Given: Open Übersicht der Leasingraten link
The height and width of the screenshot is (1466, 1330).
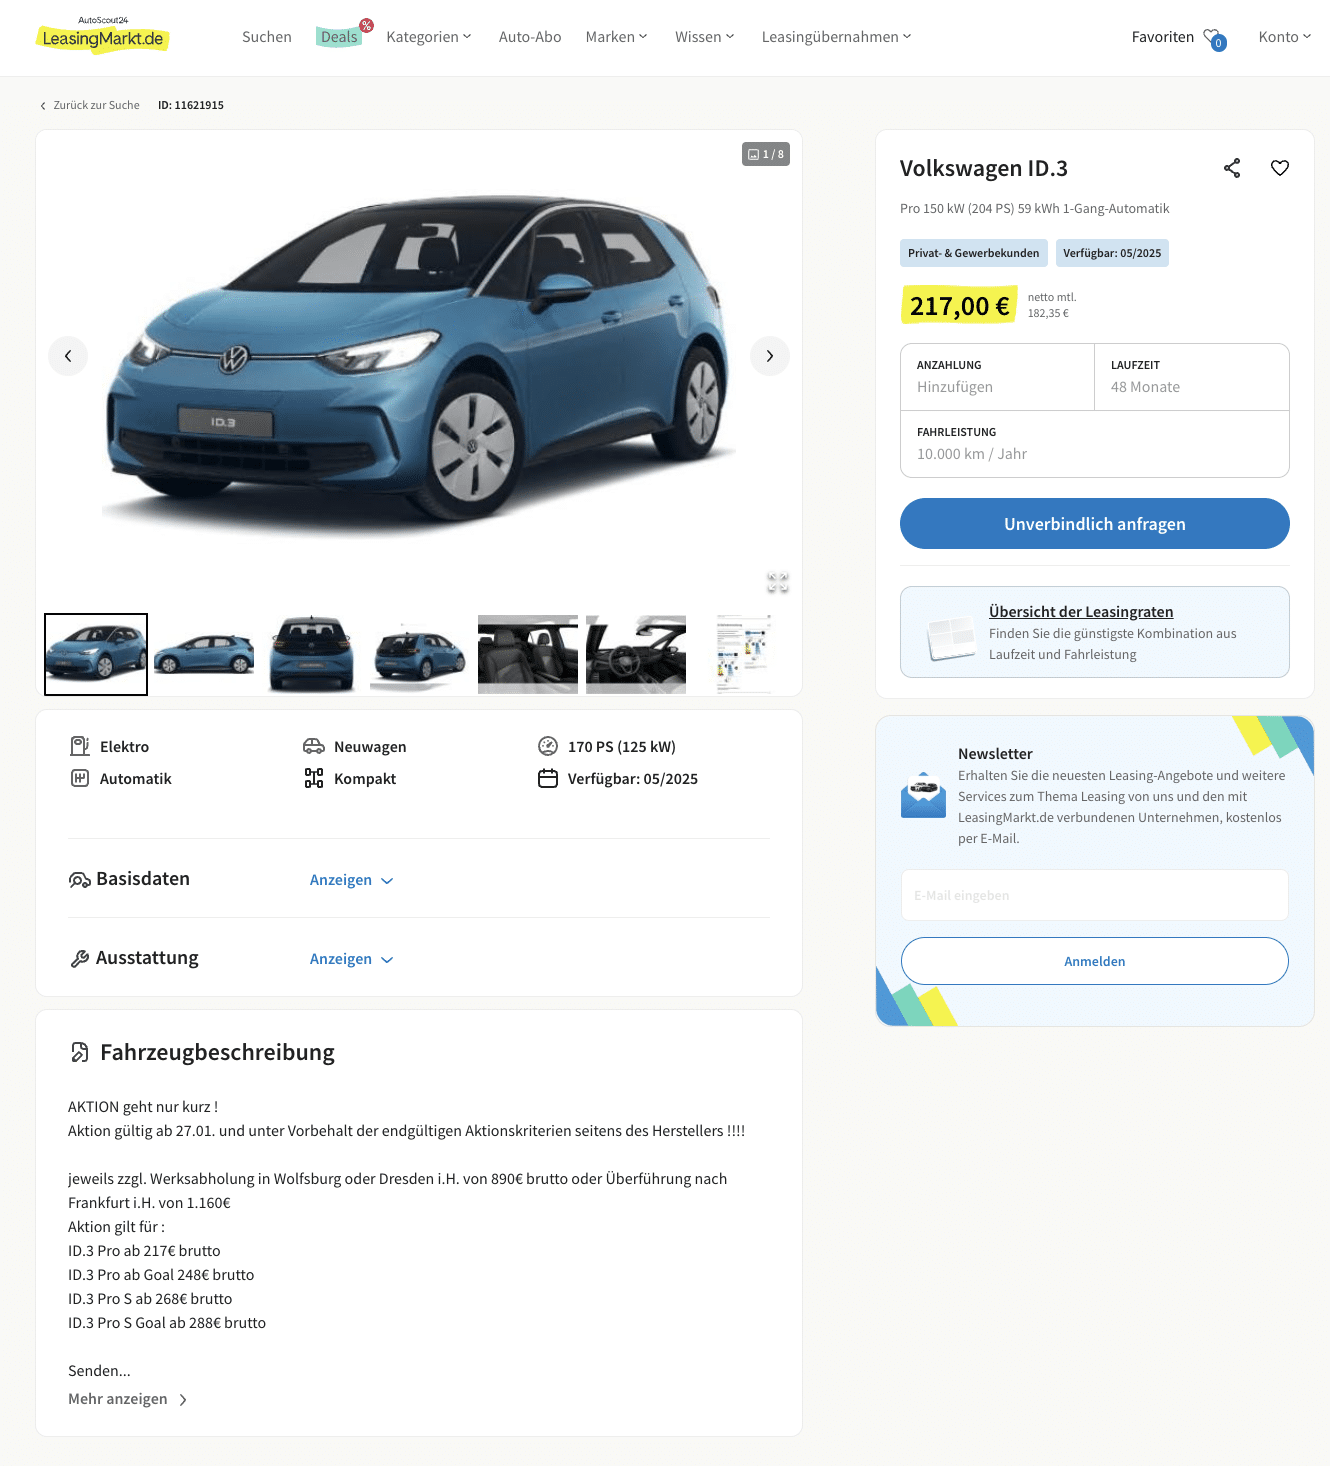Looking at the screenshot, I should point(1081,611).
